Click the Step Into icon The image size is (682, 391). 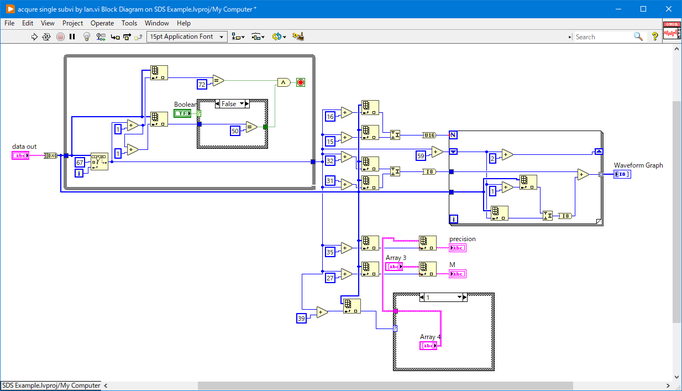click(115, 37)
